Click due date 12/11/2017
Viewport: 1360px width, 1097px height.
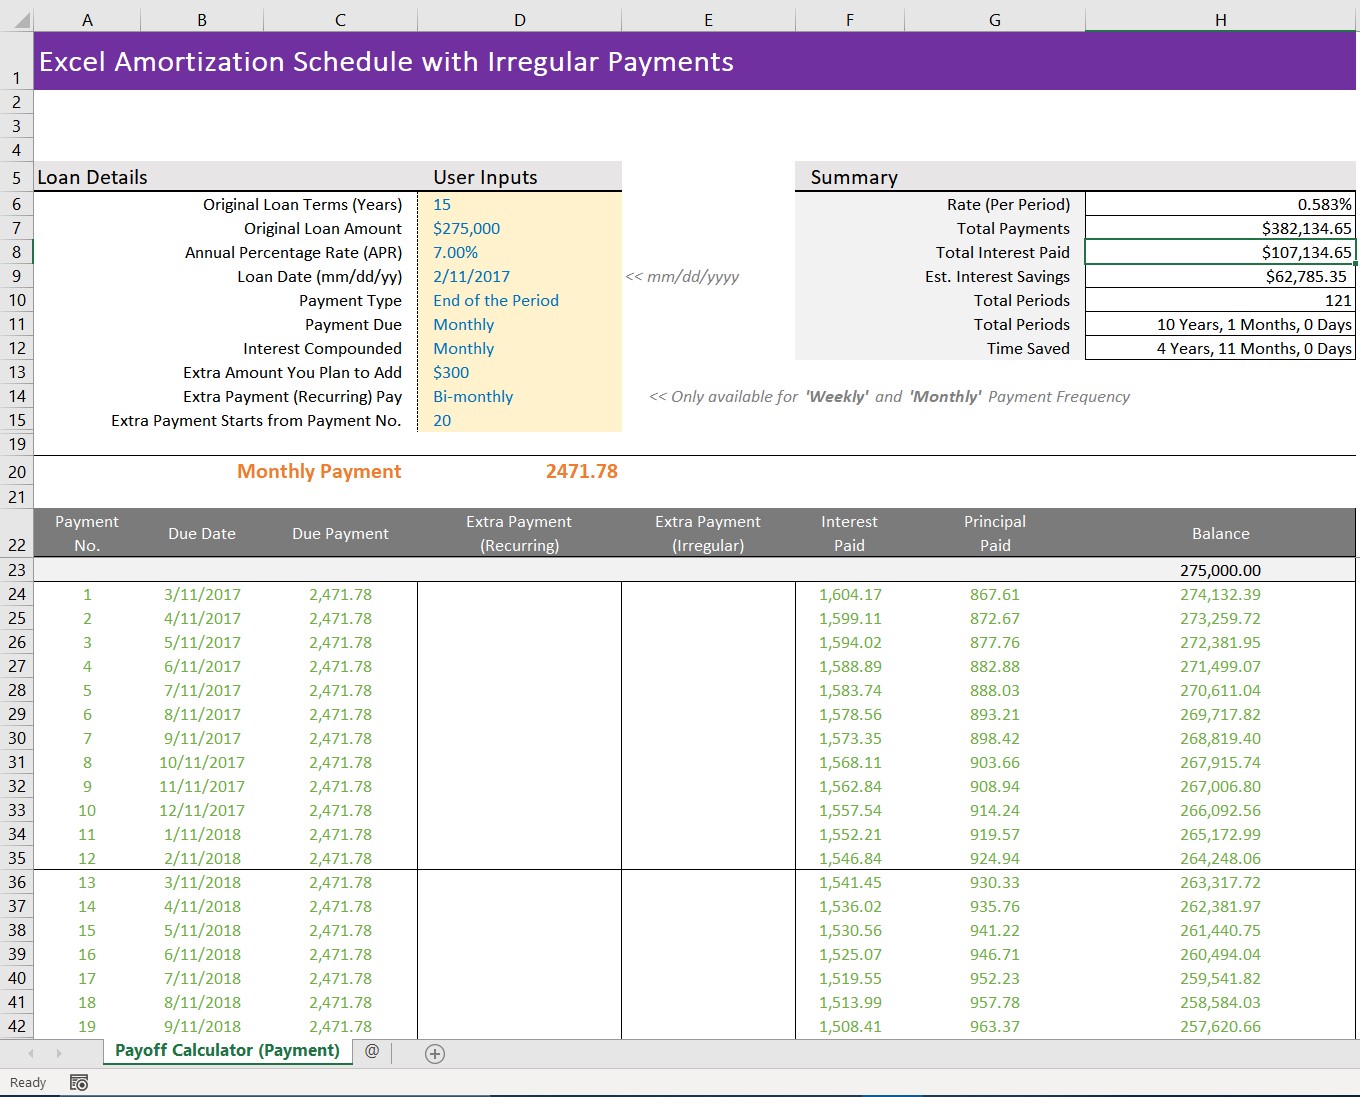click(x=202, y=810)
